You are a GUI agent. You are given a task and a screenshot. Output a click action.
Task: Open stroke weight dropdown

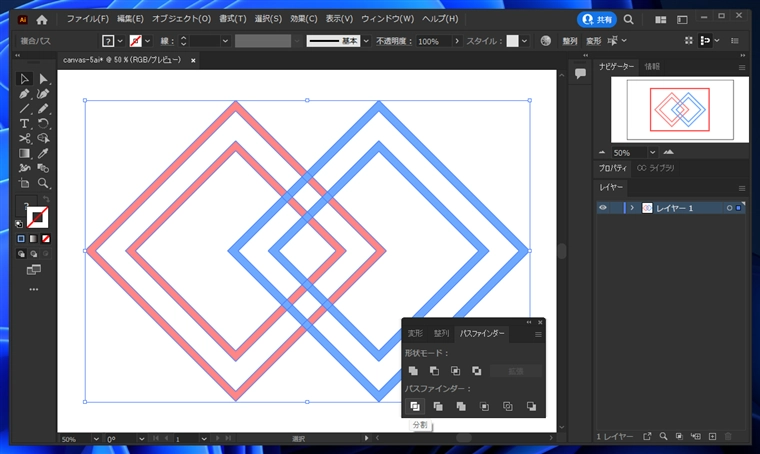(x=225, y=41)
